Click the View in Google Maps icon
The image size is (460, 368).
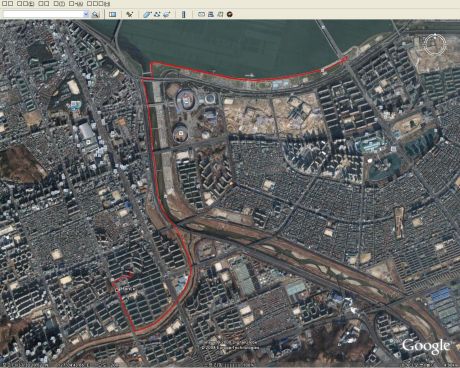click(220, 14)
